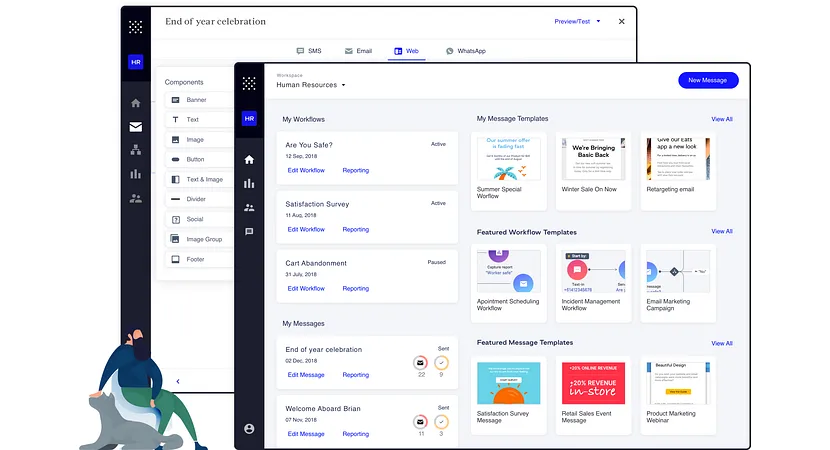
Task: Switch to the Web tab
Action: tap(407, 51)
